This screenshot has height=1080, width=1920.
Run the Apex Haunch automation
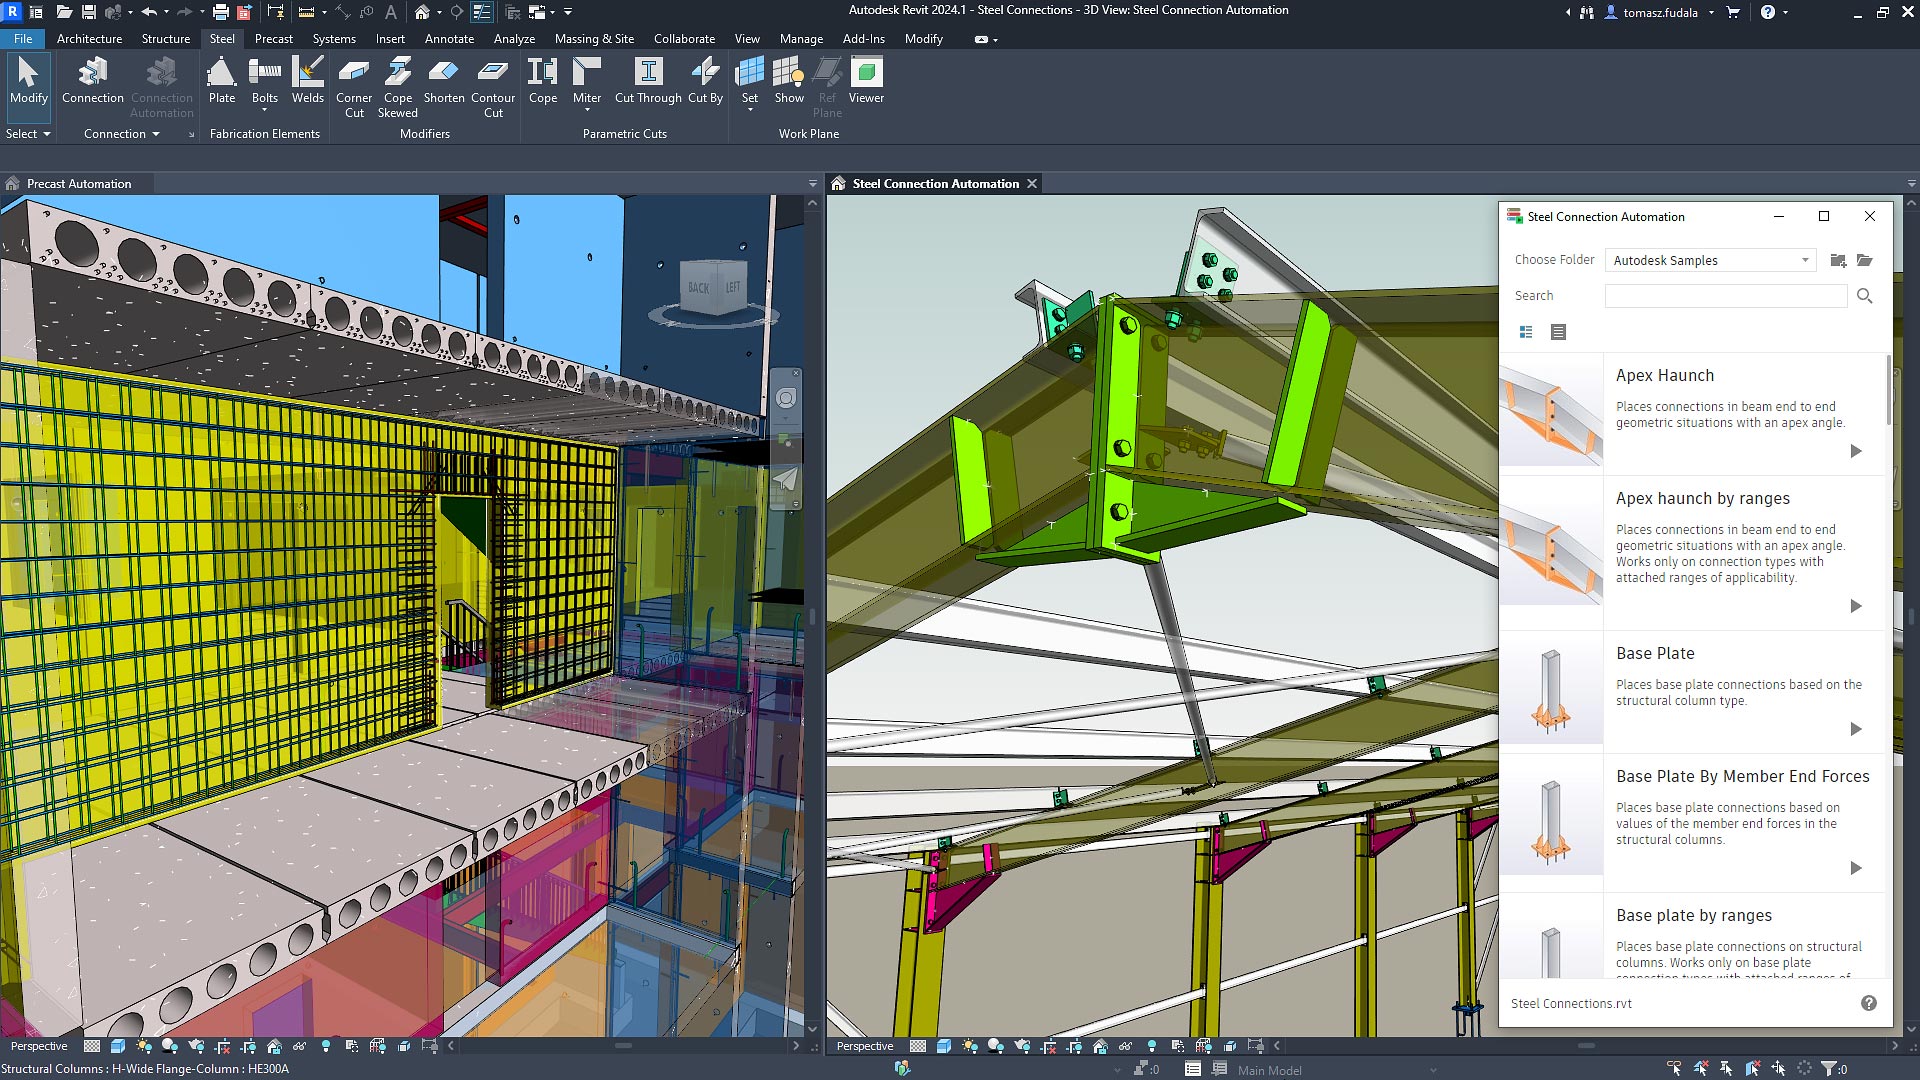[1855, 451]
